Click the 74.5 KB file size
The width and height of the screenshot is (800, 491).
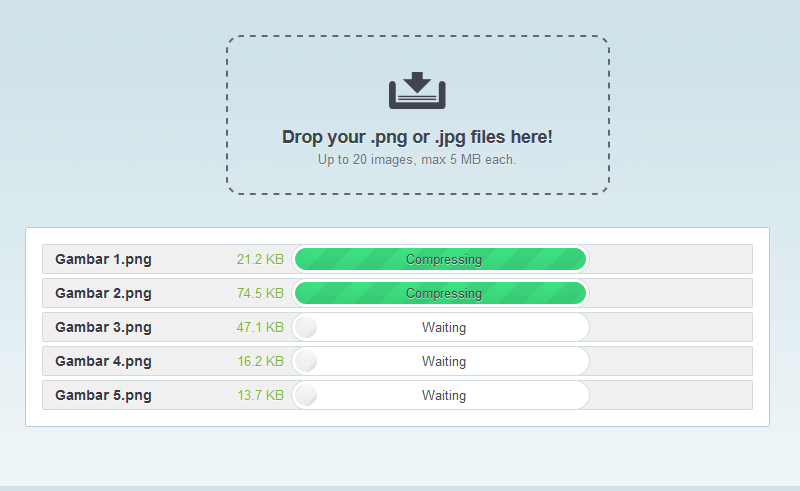(260, 293)
